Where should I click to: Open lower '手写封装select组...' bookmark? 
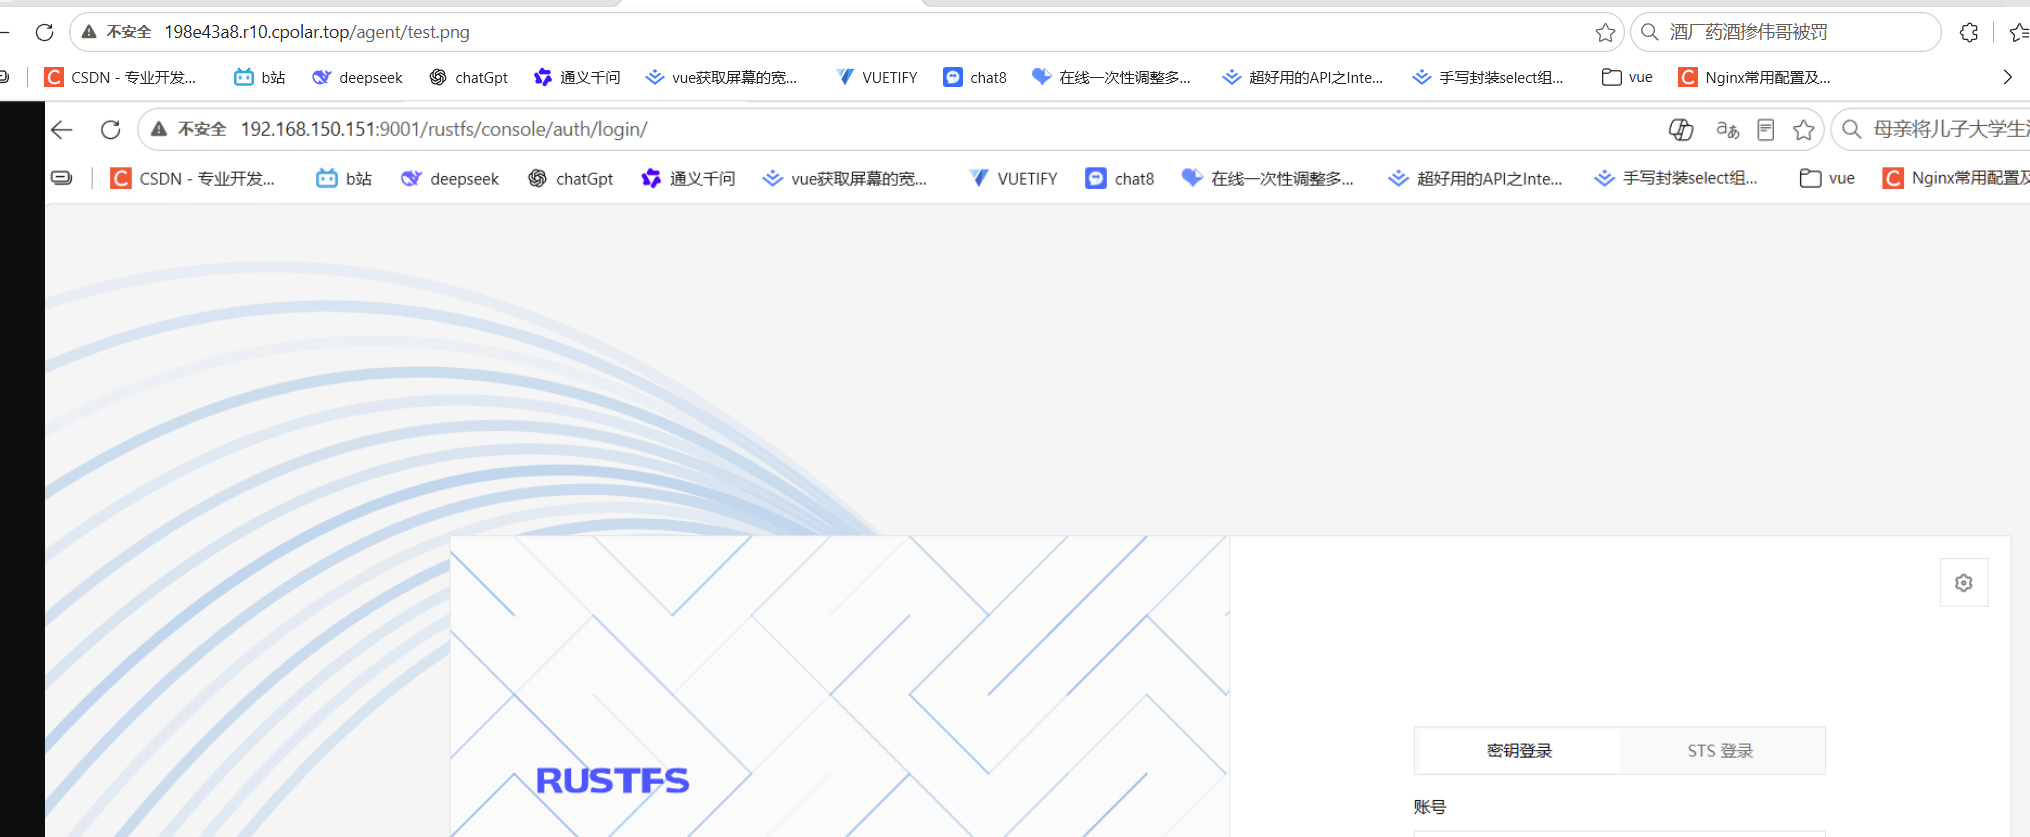point(1676,178)
